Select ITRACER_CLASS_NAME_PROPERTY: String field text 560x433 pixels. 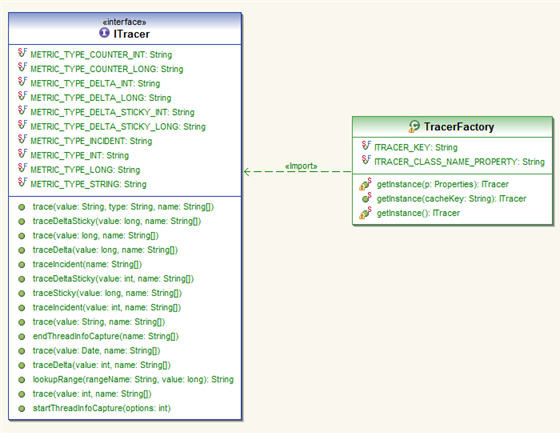pos(459,162)
